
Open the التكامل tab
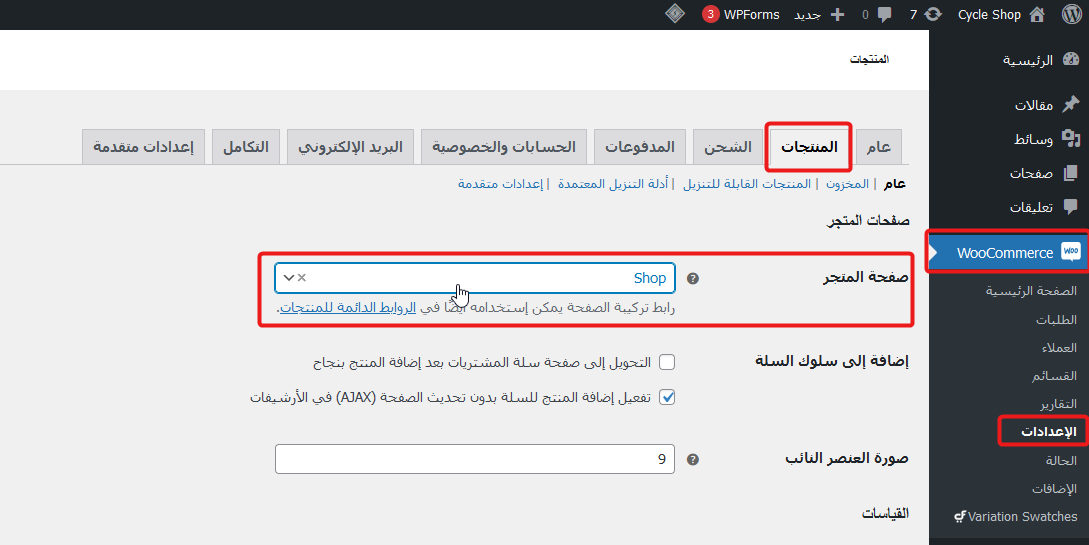point(246,147)
